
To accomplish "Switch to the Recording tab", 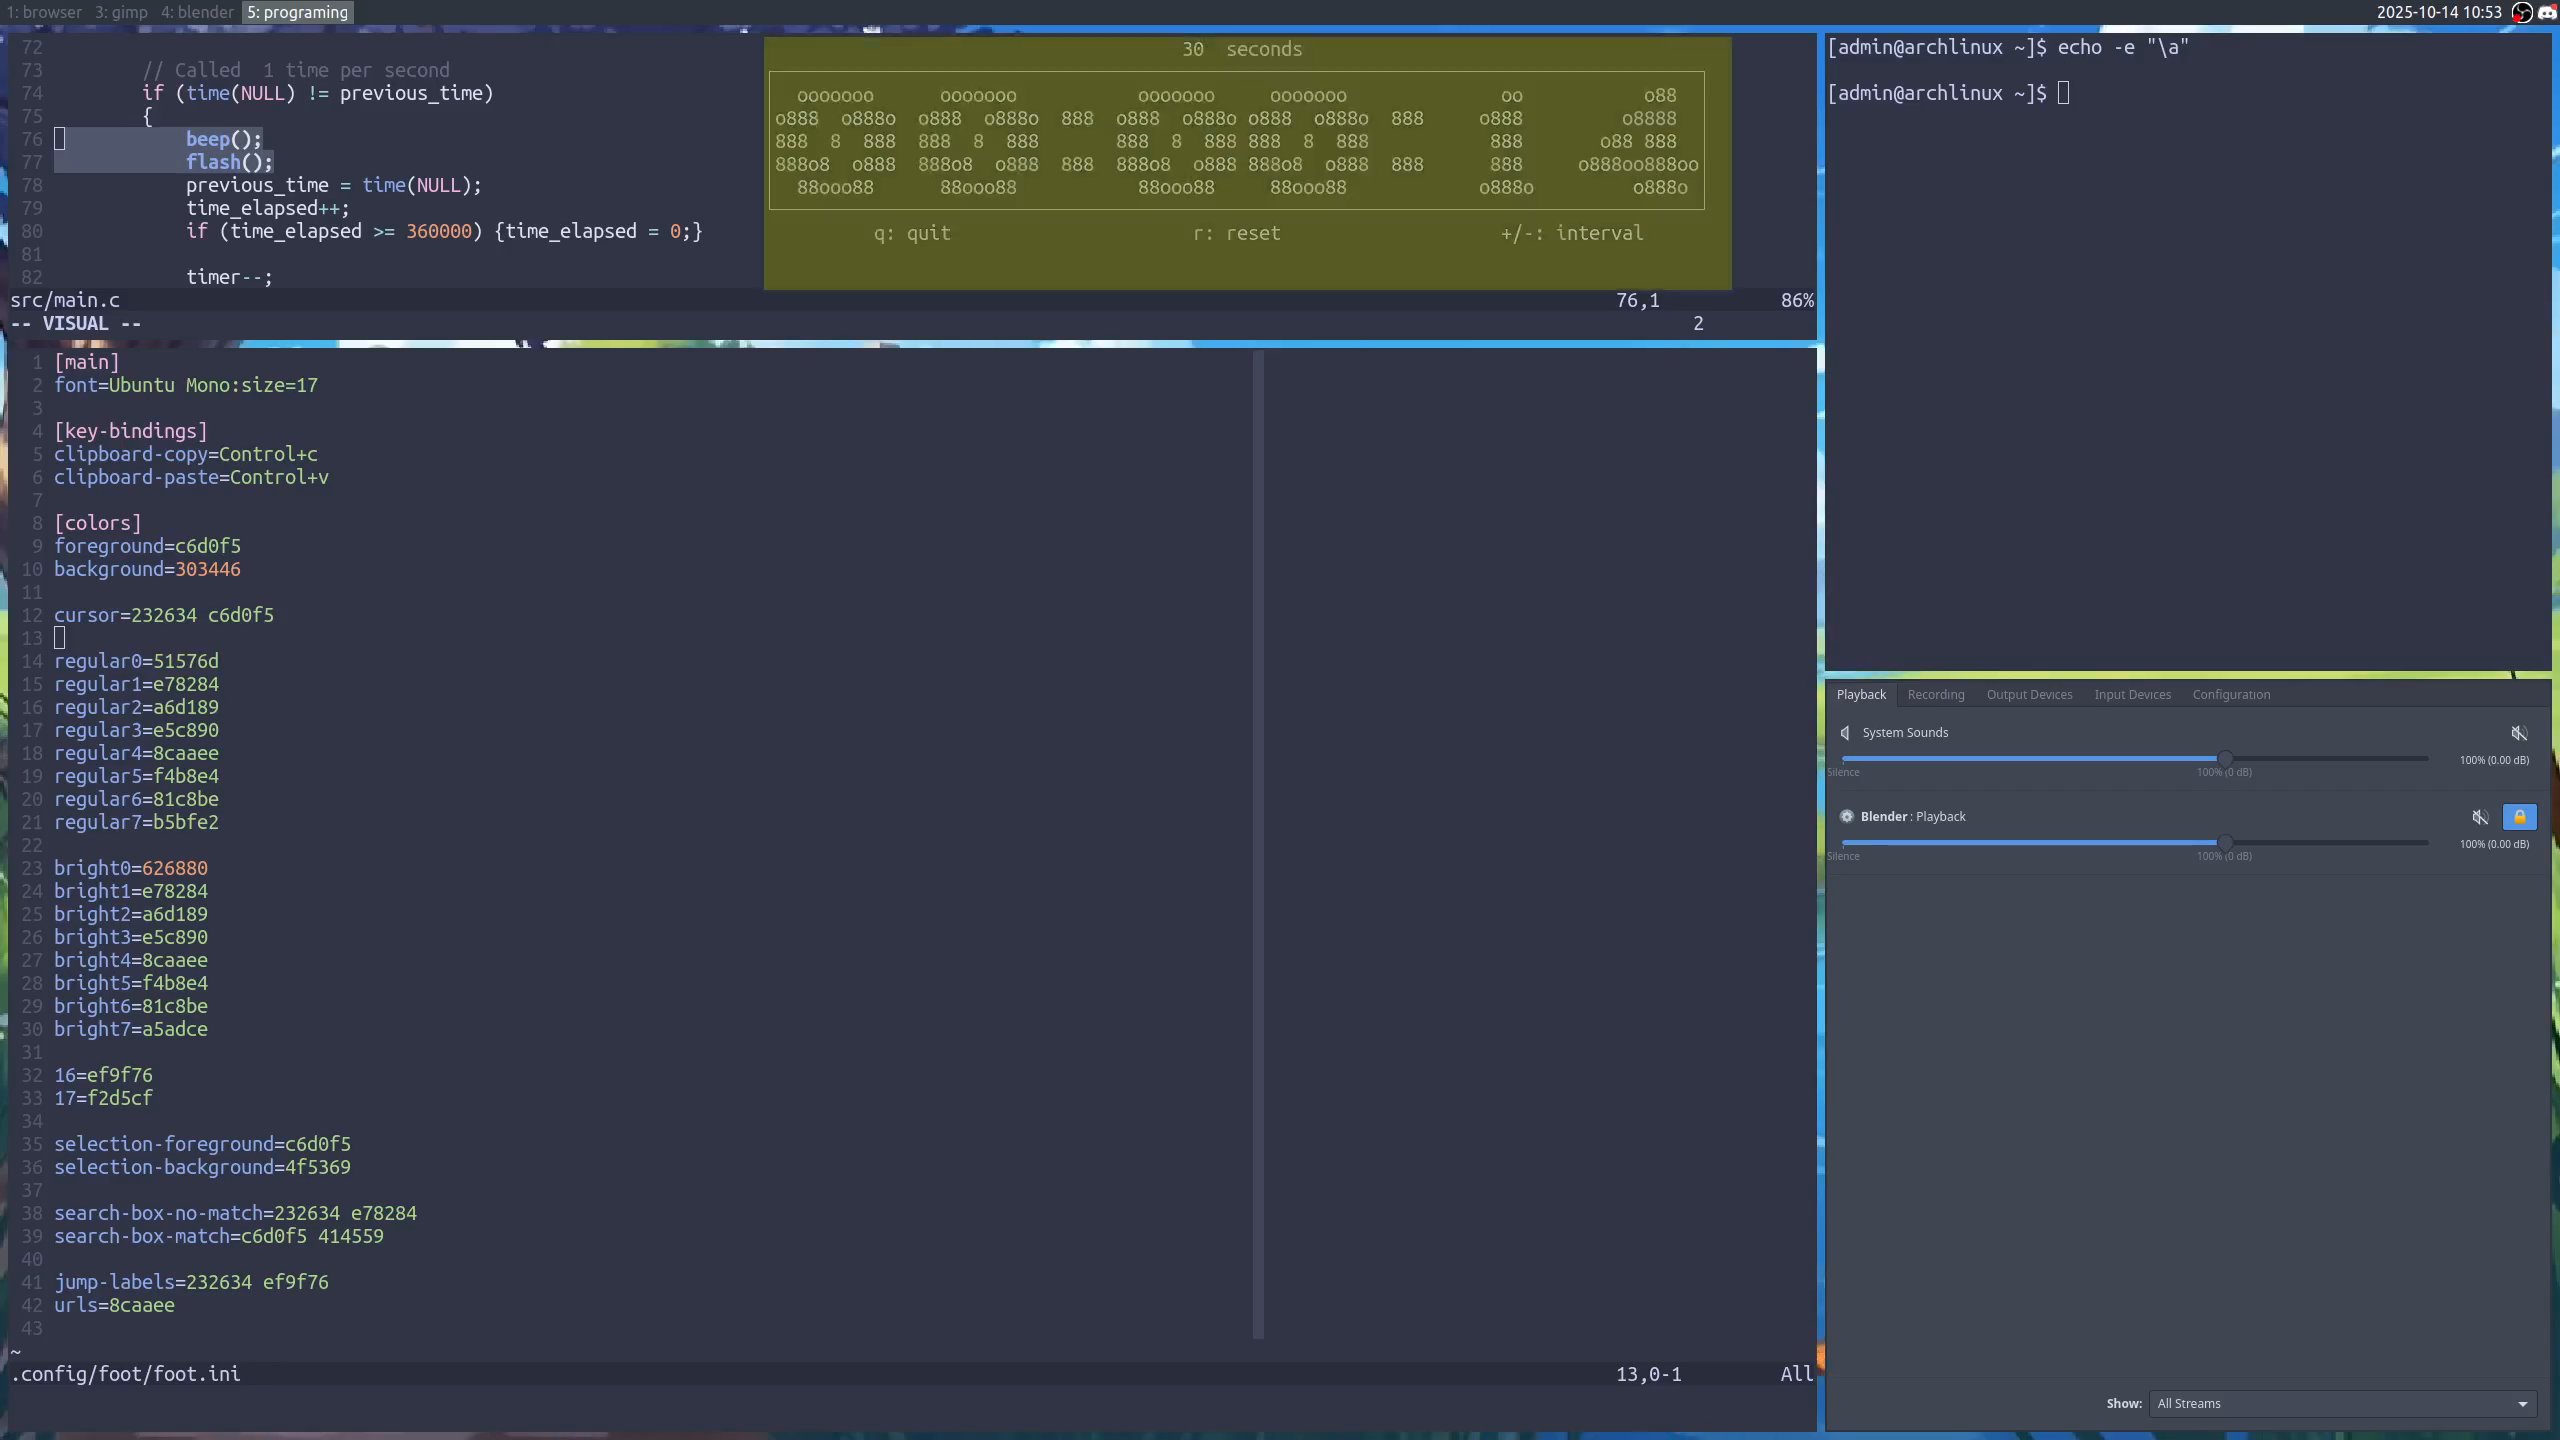I will [x=1935, y=695].
